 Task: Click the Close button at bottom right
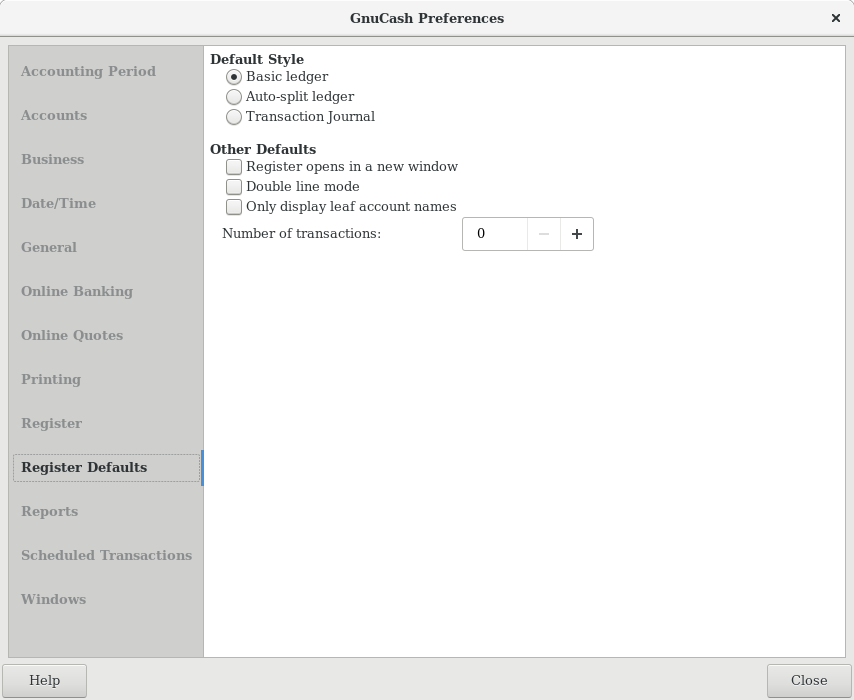click(x=809, y=680)
